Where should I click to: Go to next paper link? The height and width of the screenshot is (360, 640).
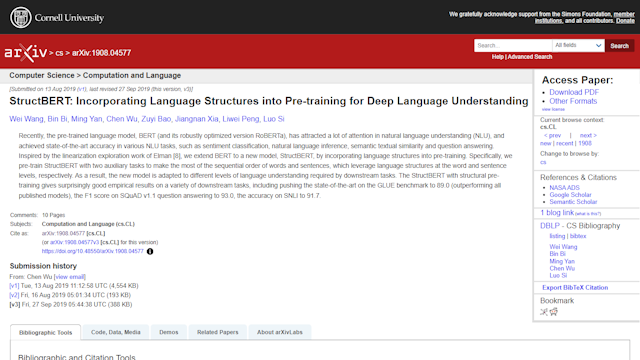[x=588, y=135]
